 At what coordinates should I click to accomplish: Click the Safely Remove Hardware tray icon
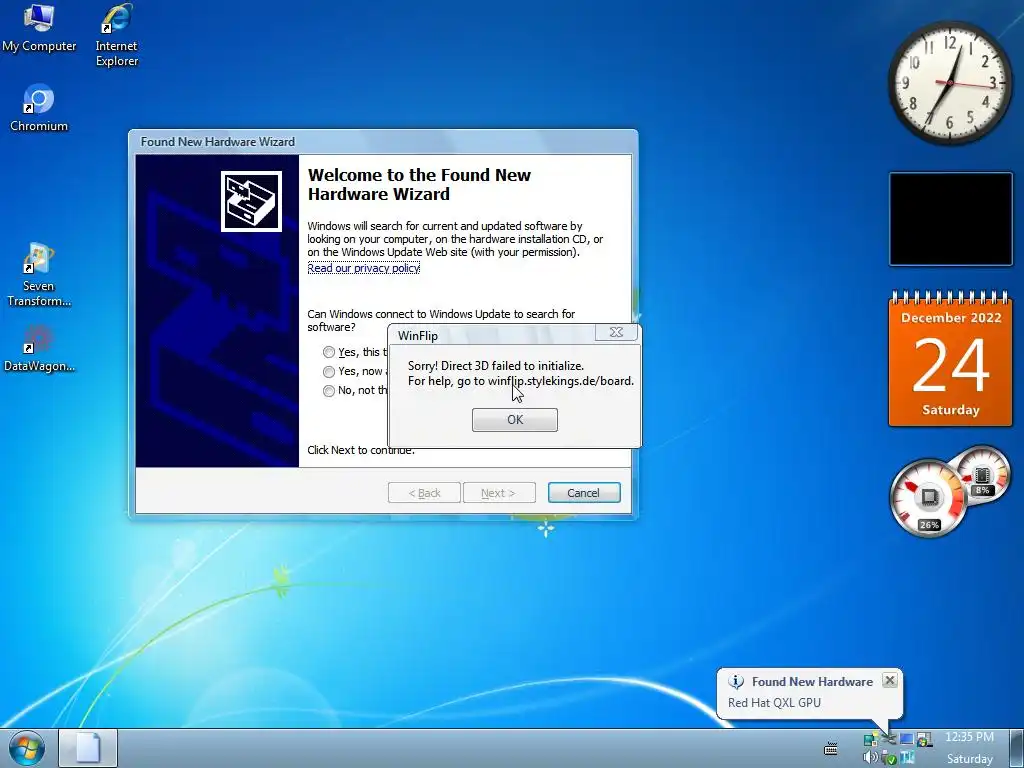click(889, 758)
